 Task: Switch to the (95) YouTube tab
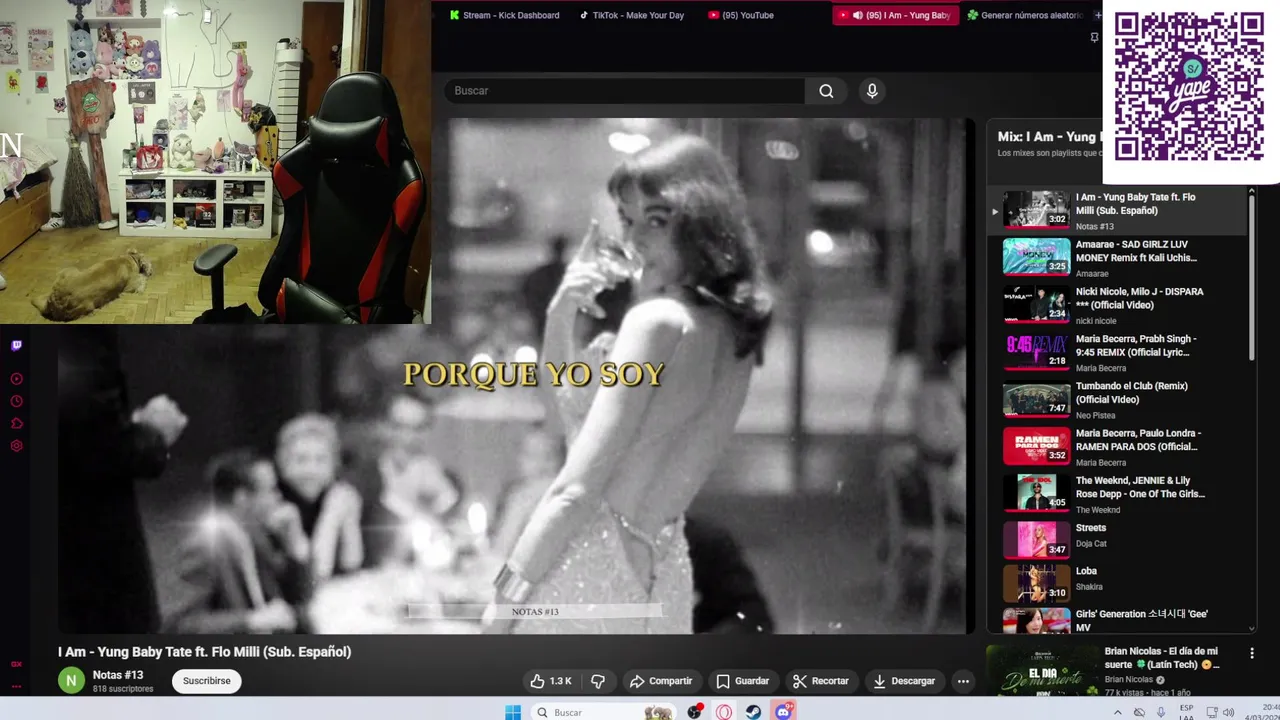[741, 15]
